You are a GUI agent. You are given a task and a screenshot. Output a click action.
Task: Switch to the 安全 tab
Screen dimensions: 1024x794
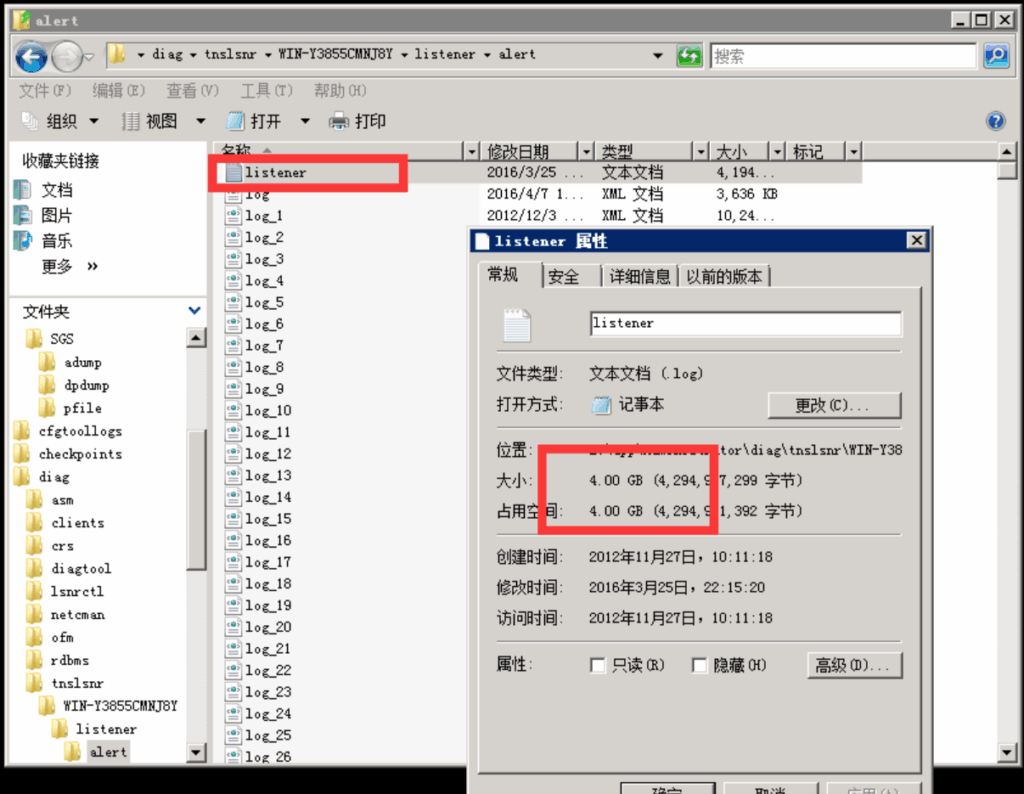pyautogui.click(x=564, y=277)
